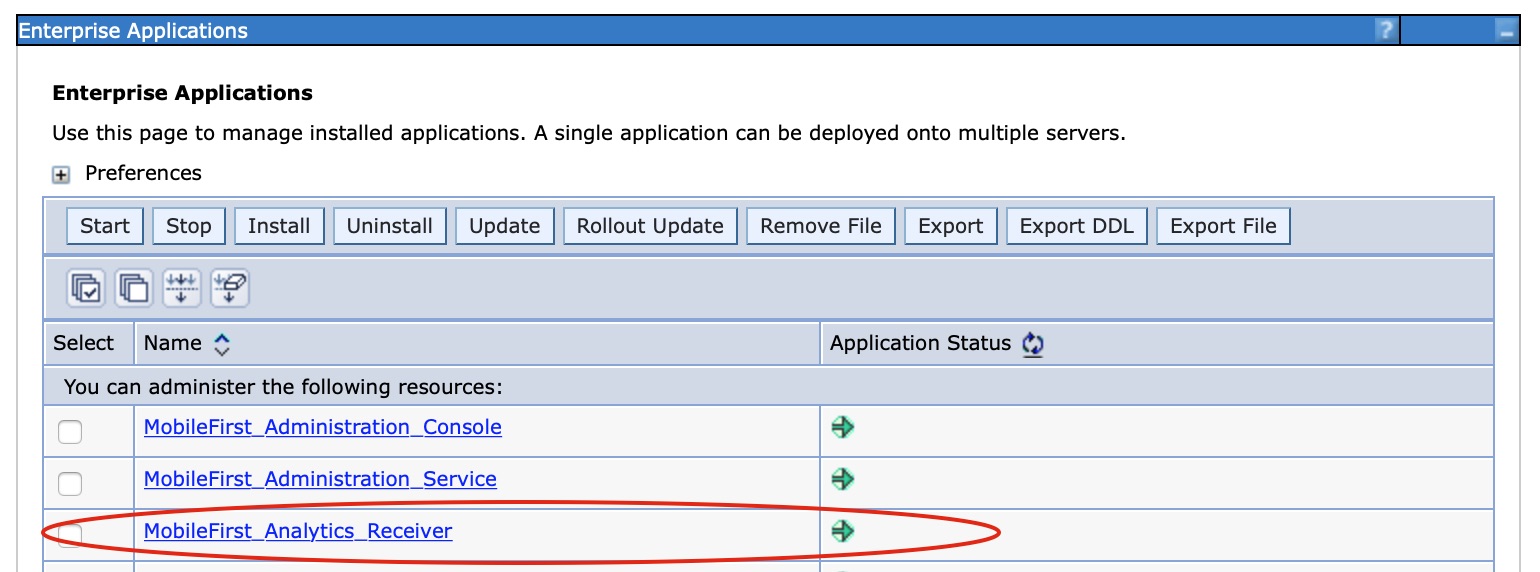Click the Preferences label

[143, 173]
